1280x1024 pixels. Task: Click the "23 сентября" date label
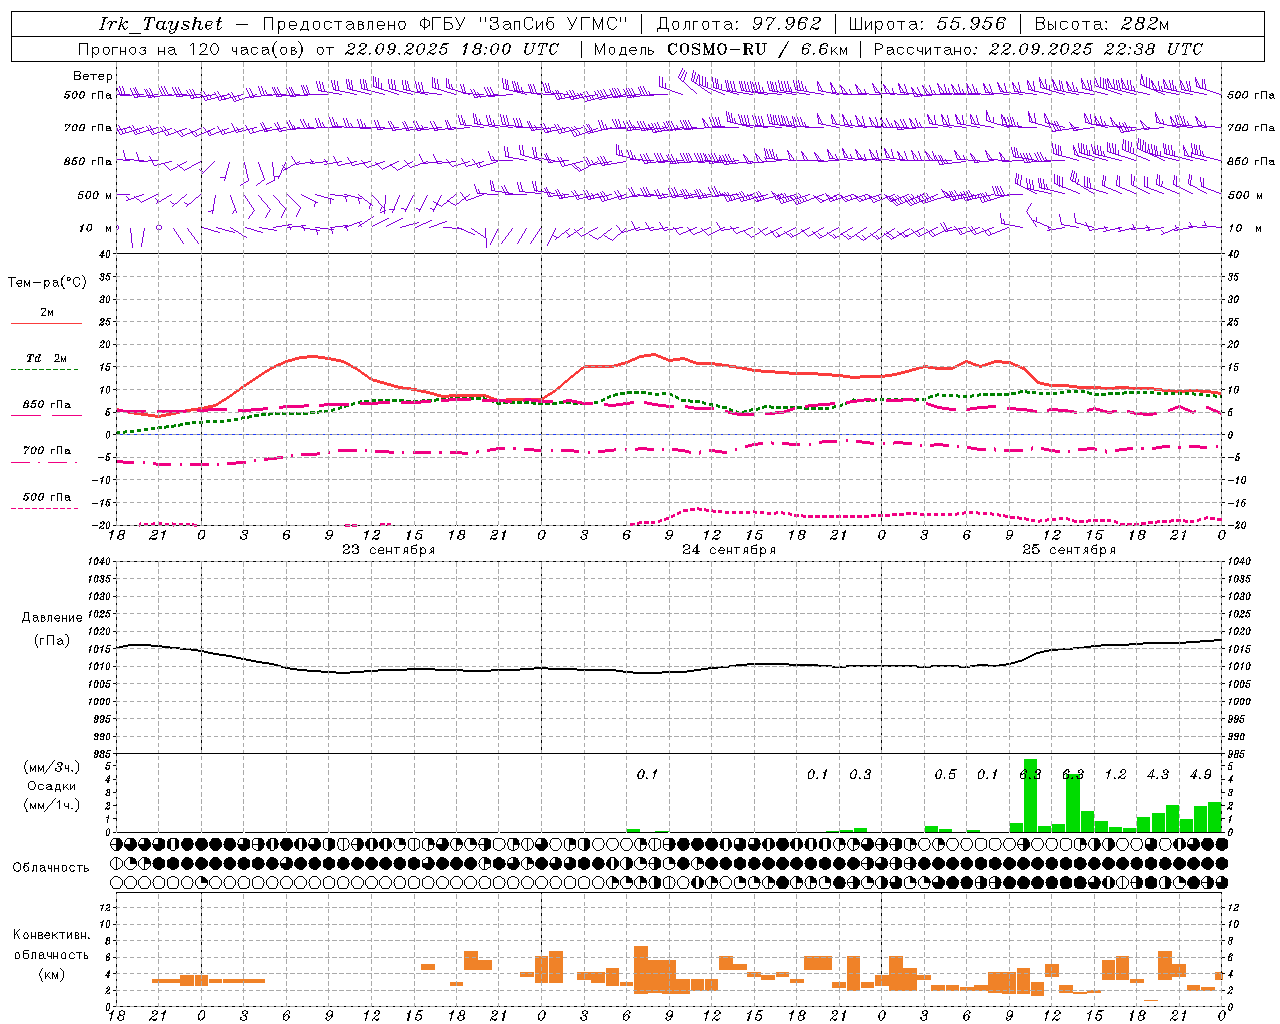click(388, 550)
